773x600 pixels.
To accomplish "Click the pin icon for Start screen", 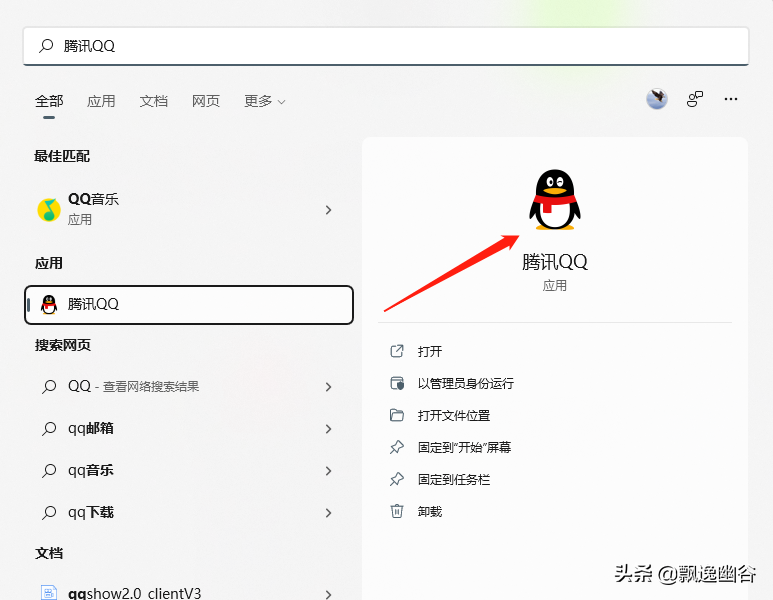I will click(397, 447).
